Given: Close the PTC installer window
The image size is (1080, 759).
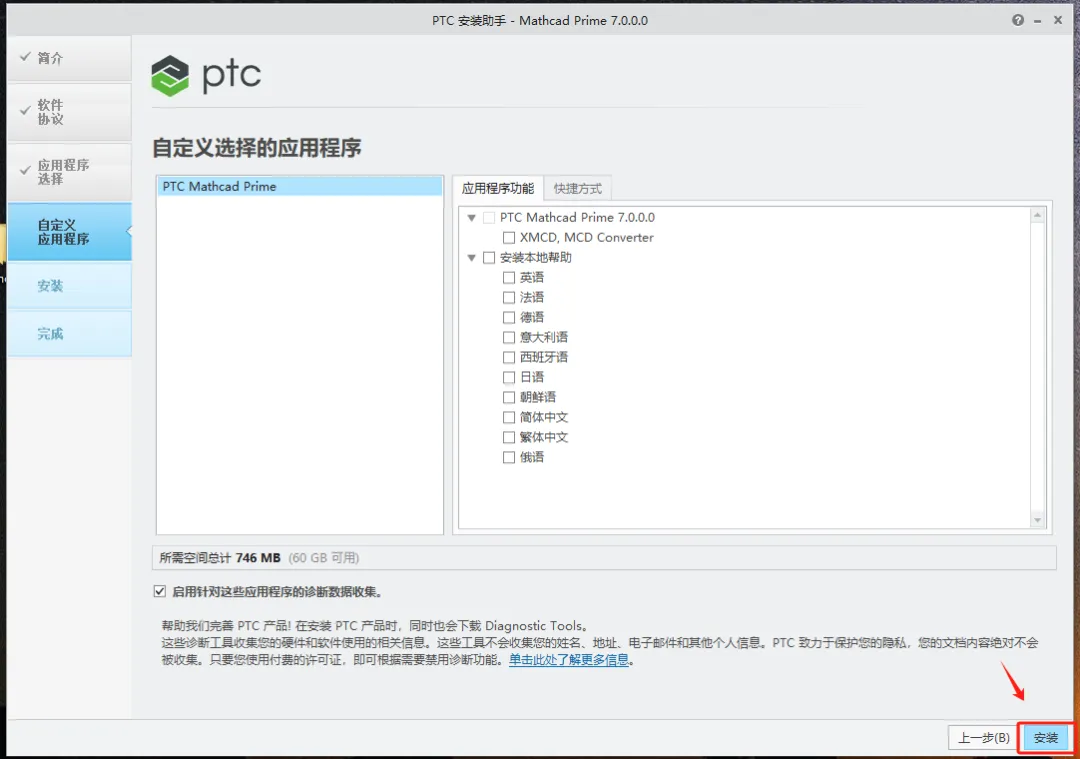Looking at the screenshot, I should click(1058, 21).
